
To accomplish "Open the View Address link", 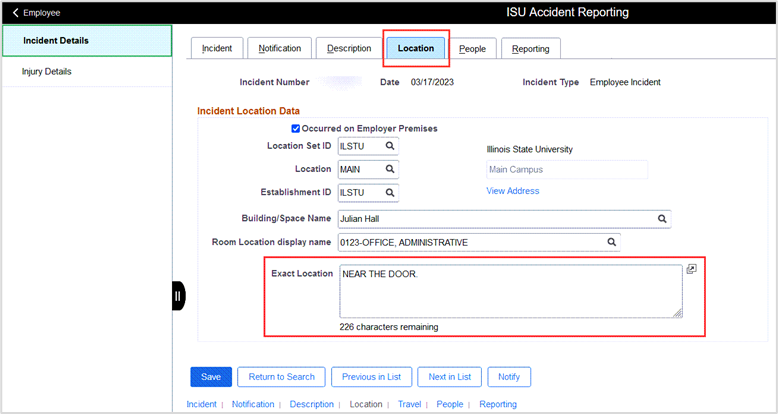I will point(513,191).
